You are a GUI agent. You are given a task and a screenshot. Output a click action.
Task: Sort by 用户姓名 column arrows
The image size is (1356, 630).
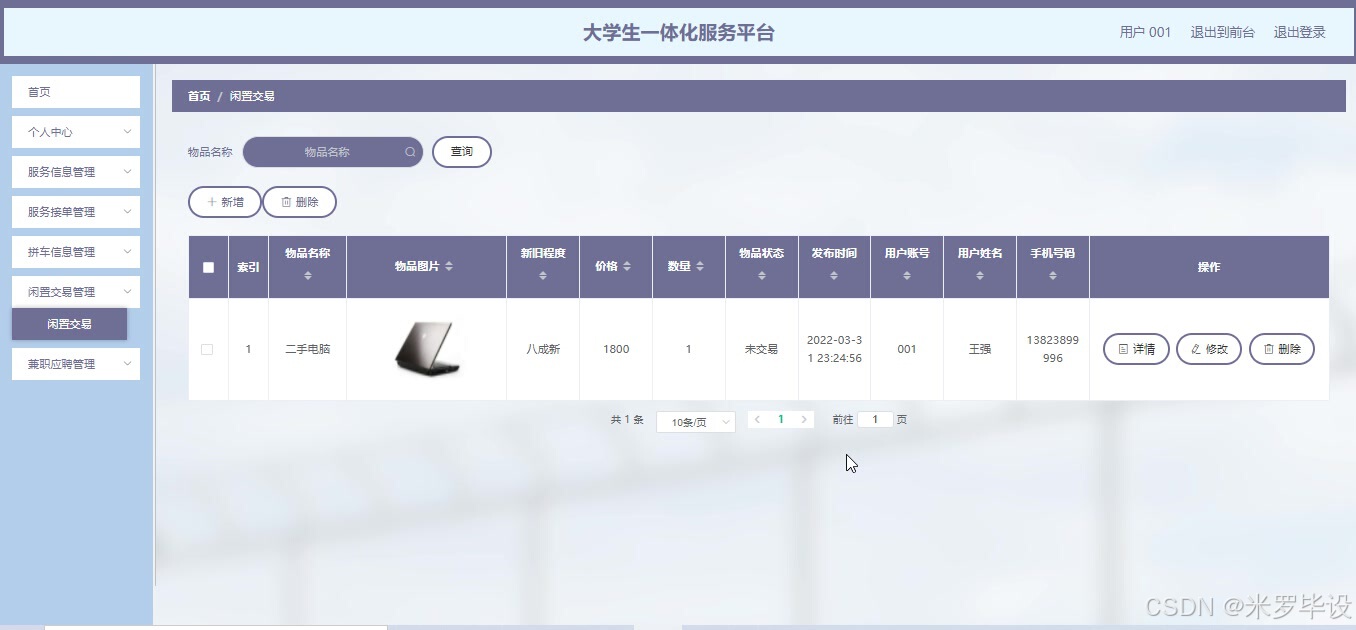point(980,275)
